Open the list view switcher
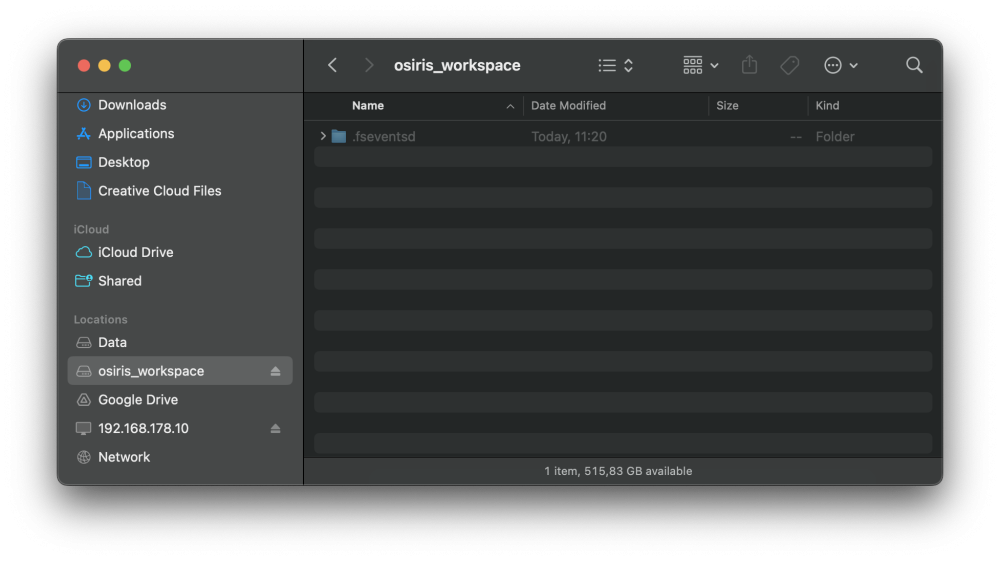This screenshot has width=1000, height=561. pyautogui.click(x=615, y=65)
